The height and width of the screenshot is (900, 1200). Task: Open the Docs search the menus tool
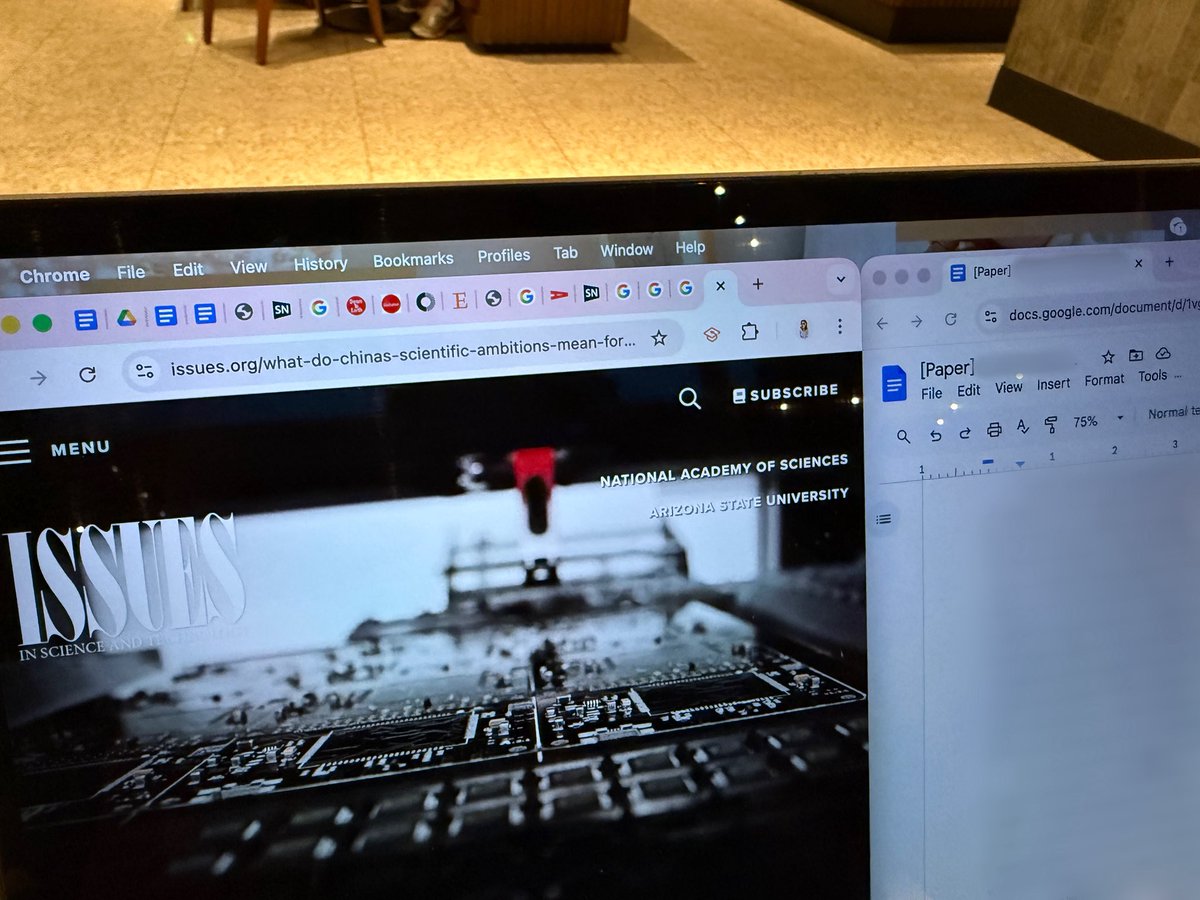(x=903, y=437)
